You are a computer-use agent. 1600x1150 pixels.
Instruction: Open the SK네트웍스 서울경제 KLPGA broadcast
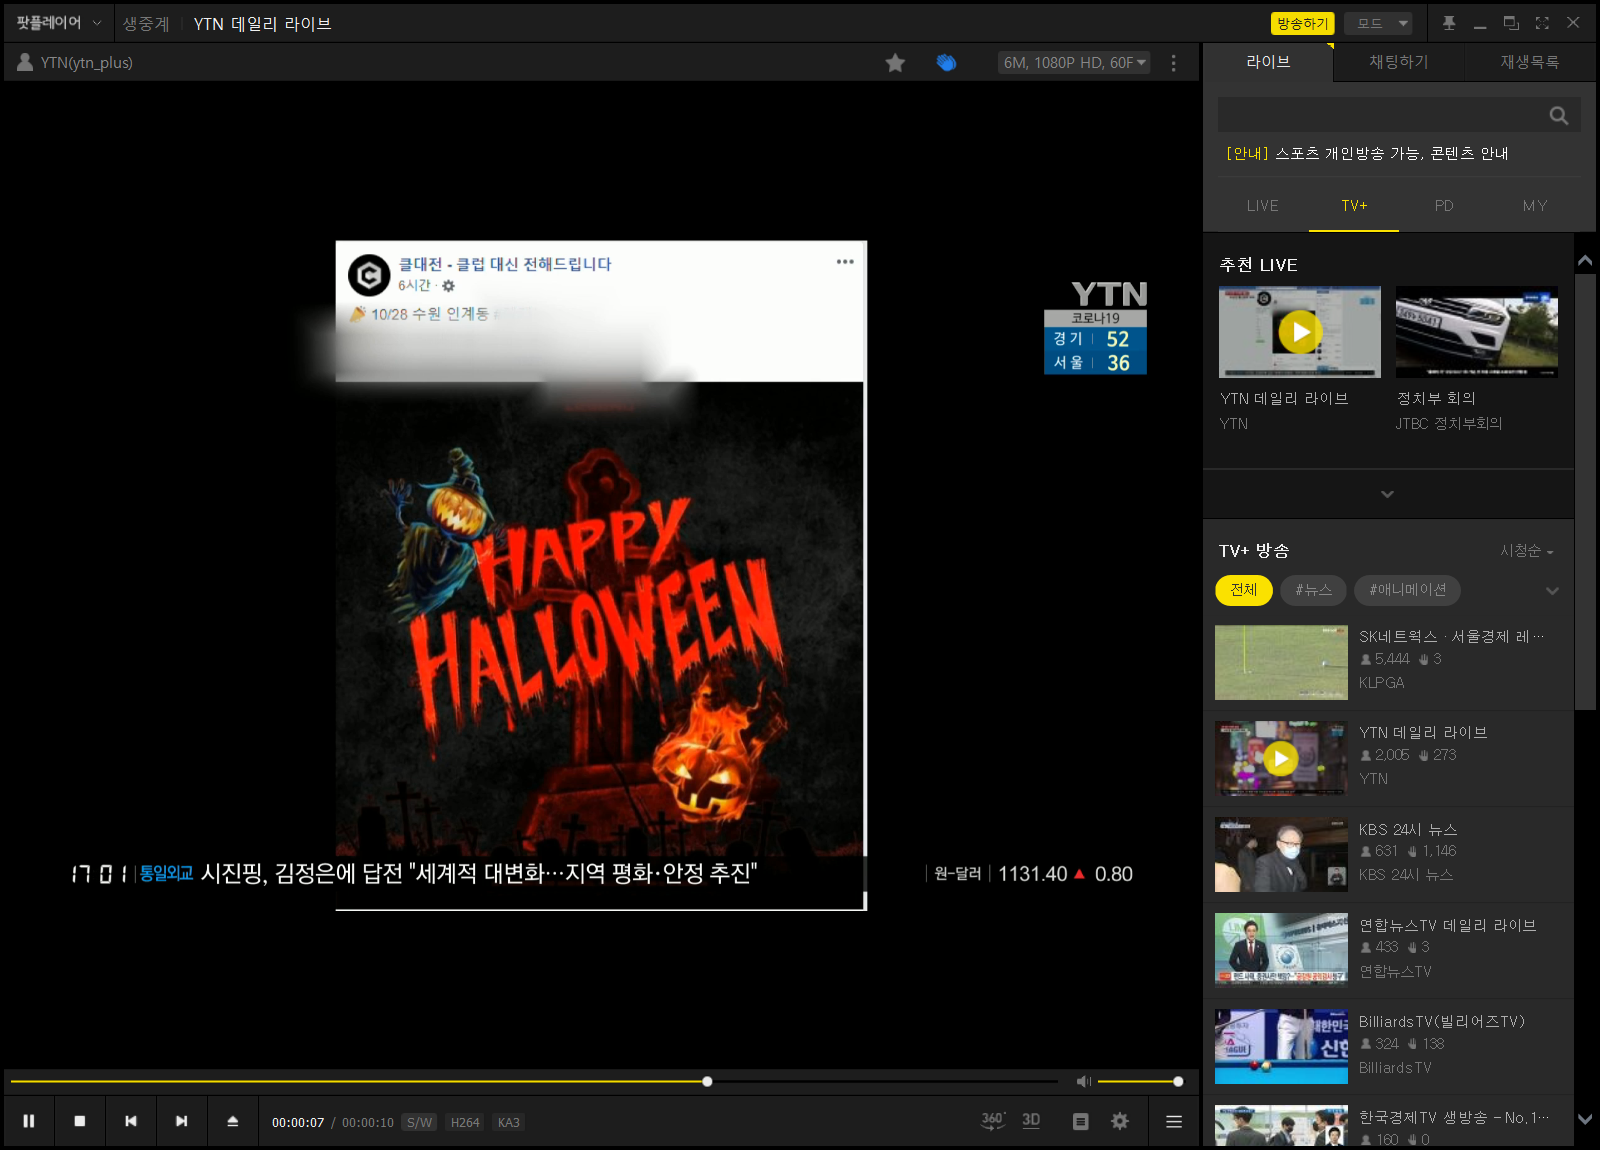pyautogui.click(x=1388, y=662)
